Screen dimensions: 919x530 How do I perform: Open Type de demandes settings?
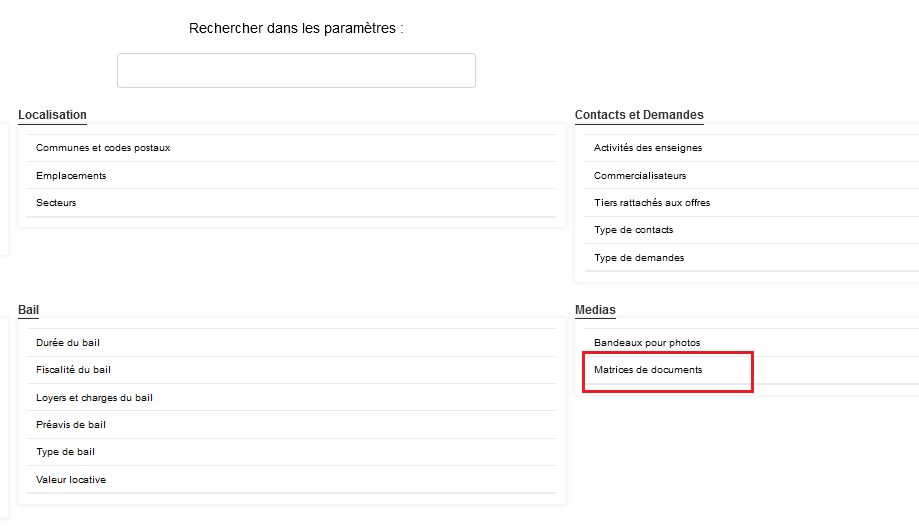639,258
